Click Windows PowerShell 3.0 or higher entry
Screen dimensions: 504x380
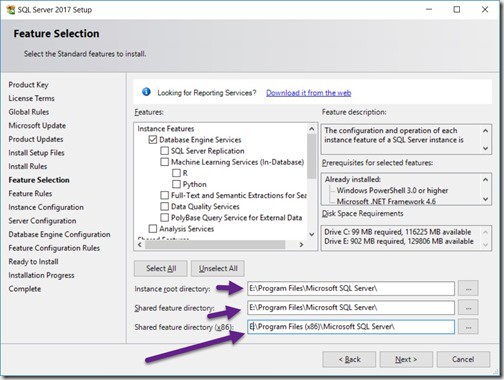pos(392,190)
